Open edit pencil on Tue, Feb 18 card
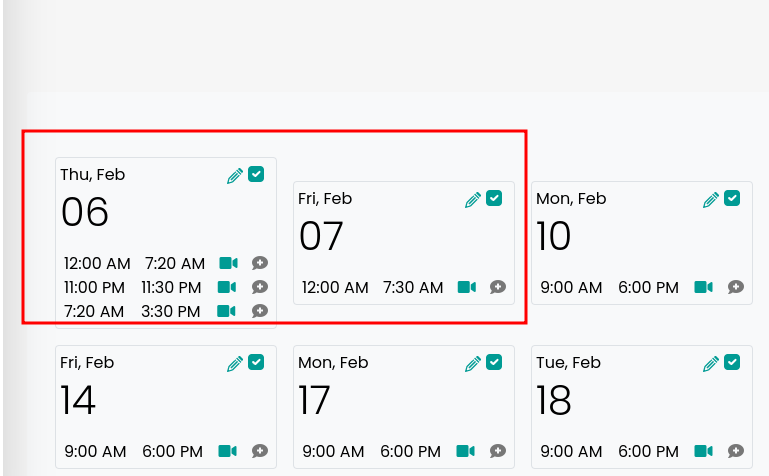The image size is (769, 476). 711,363
